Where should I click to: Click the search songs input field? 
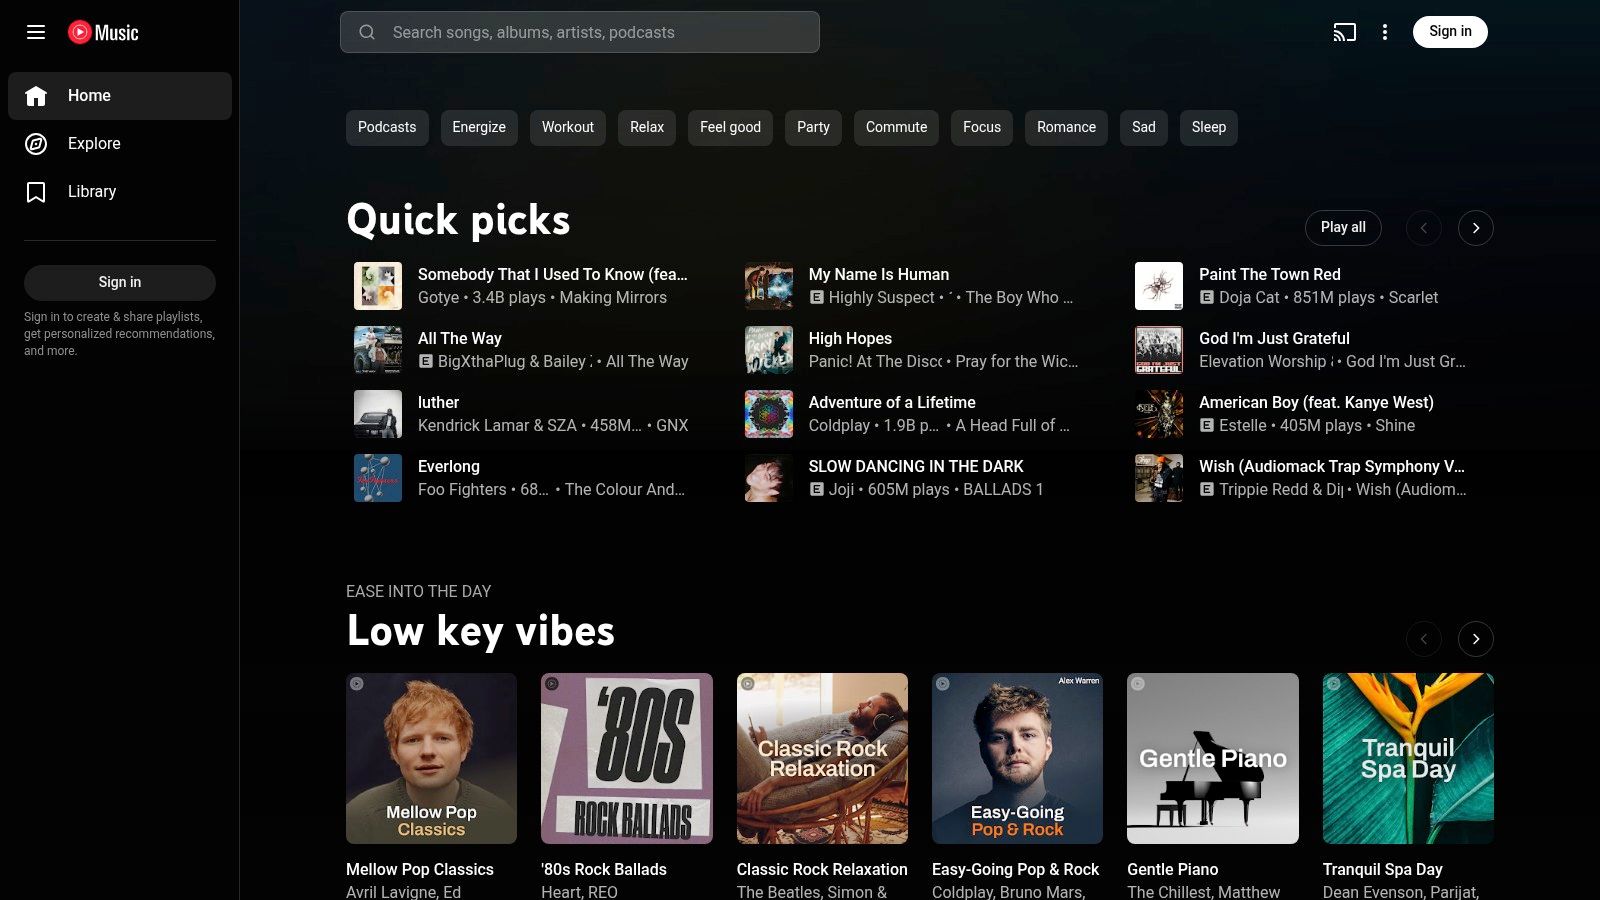pos(600,32)
